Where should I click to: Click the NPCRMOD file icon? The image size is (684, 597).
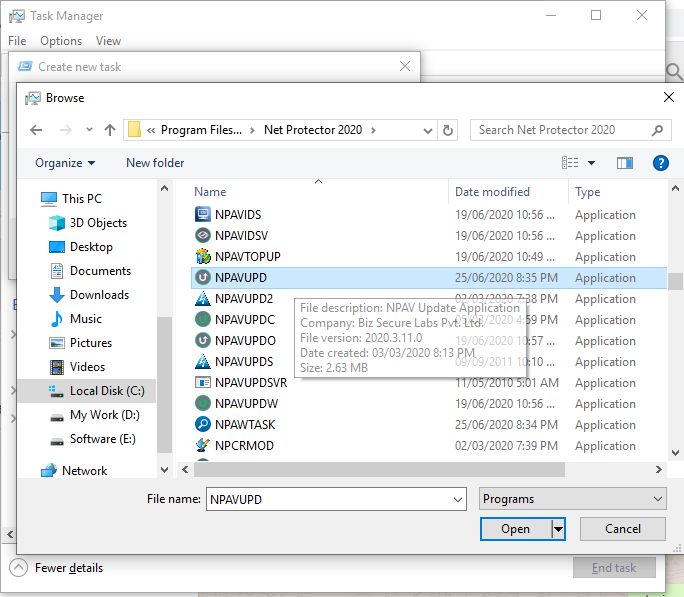coord(202,446)
